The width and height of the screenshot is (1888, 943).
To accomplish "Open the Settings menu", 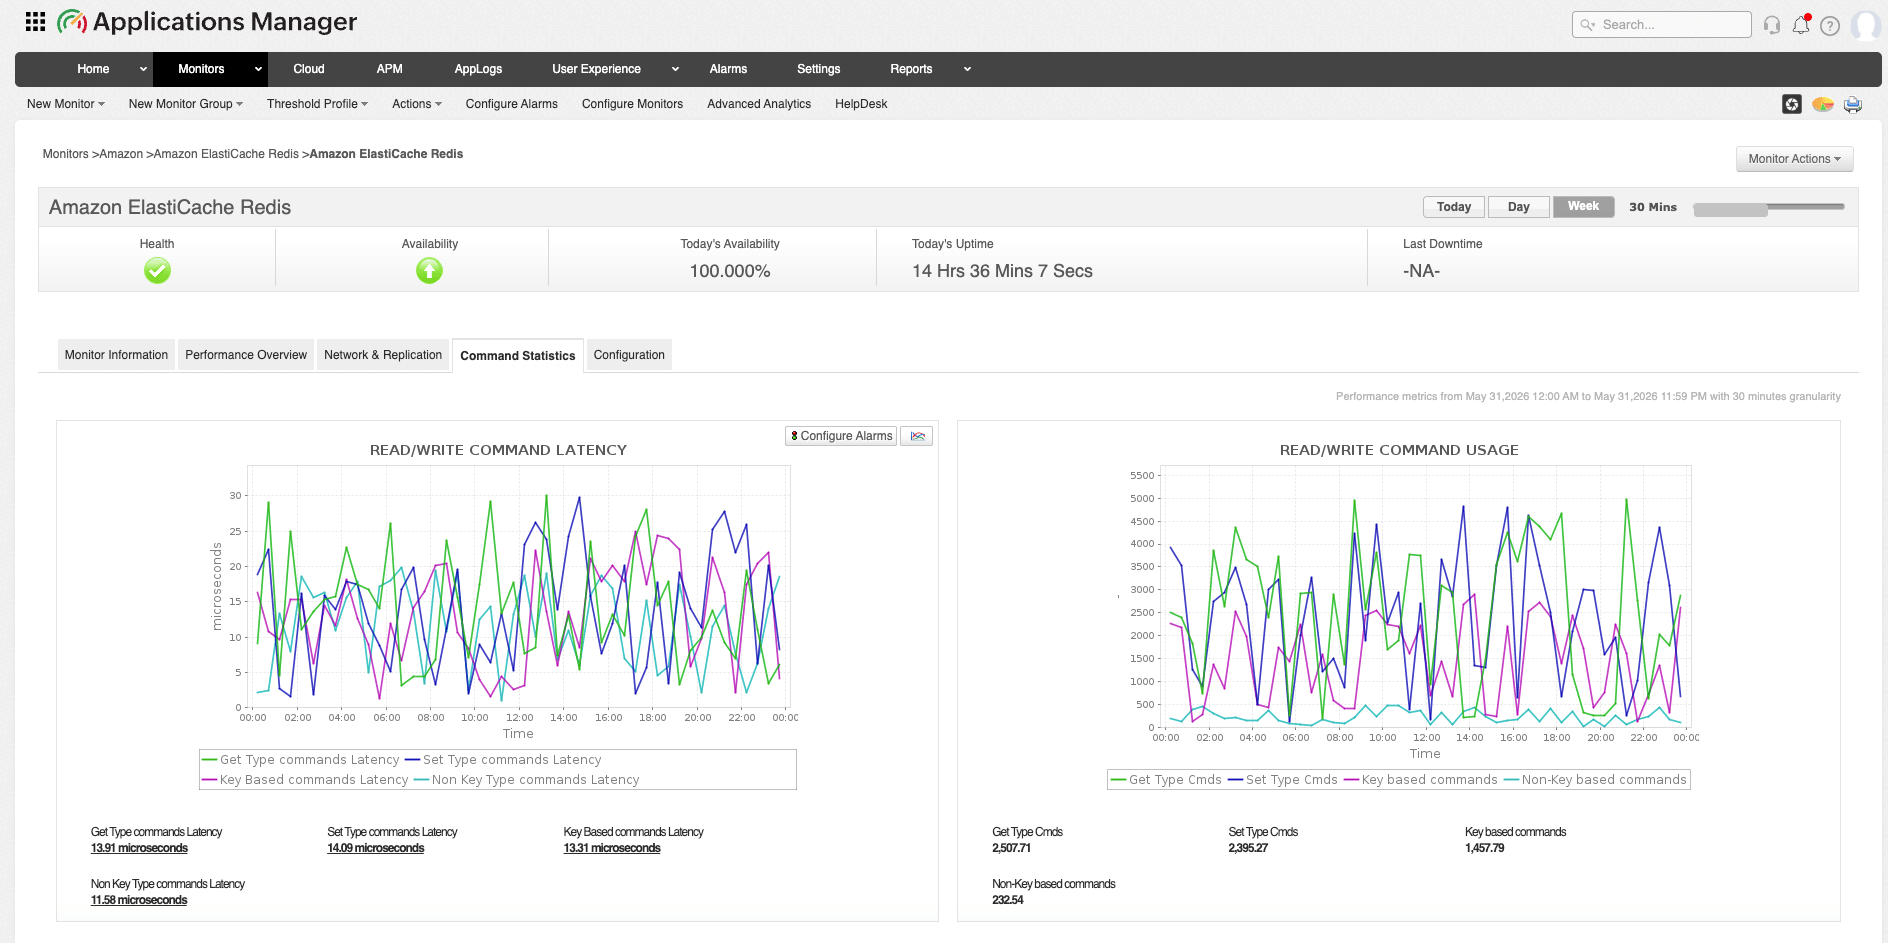I will (819, 69).
